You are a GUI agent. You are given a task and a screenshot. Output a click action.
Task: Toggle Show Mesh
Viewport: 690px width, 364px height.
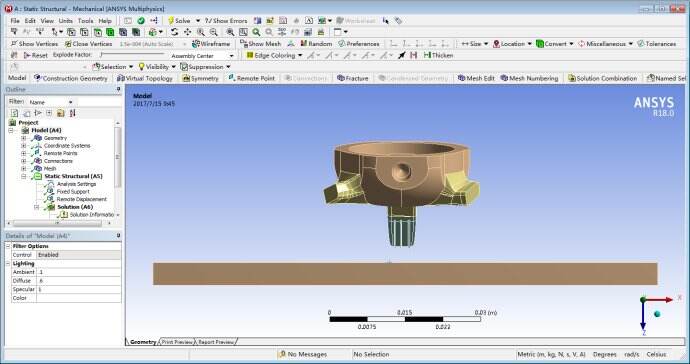261,44
